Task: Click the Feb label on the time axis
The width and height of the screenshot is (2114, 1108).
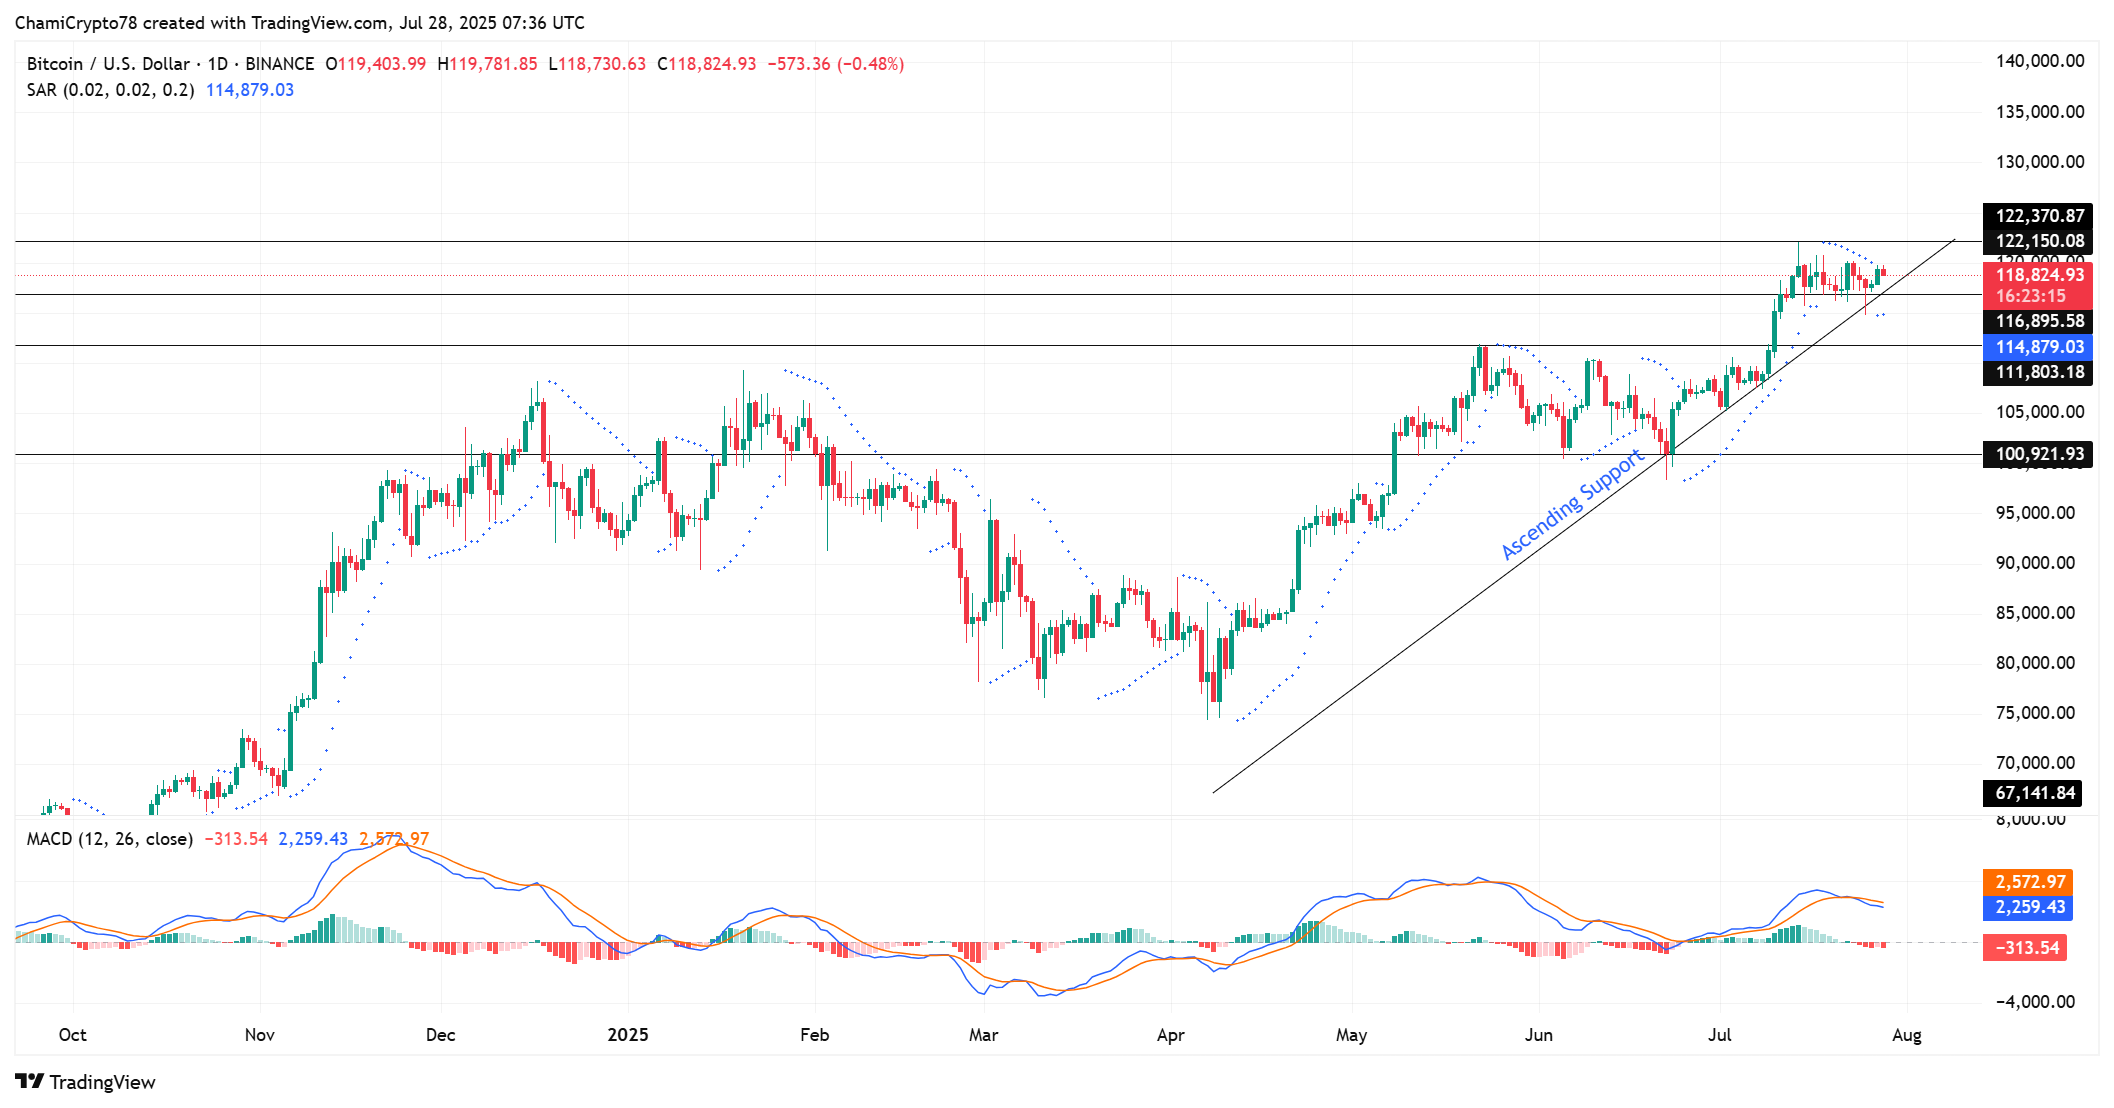Action: pos(815,1035)
